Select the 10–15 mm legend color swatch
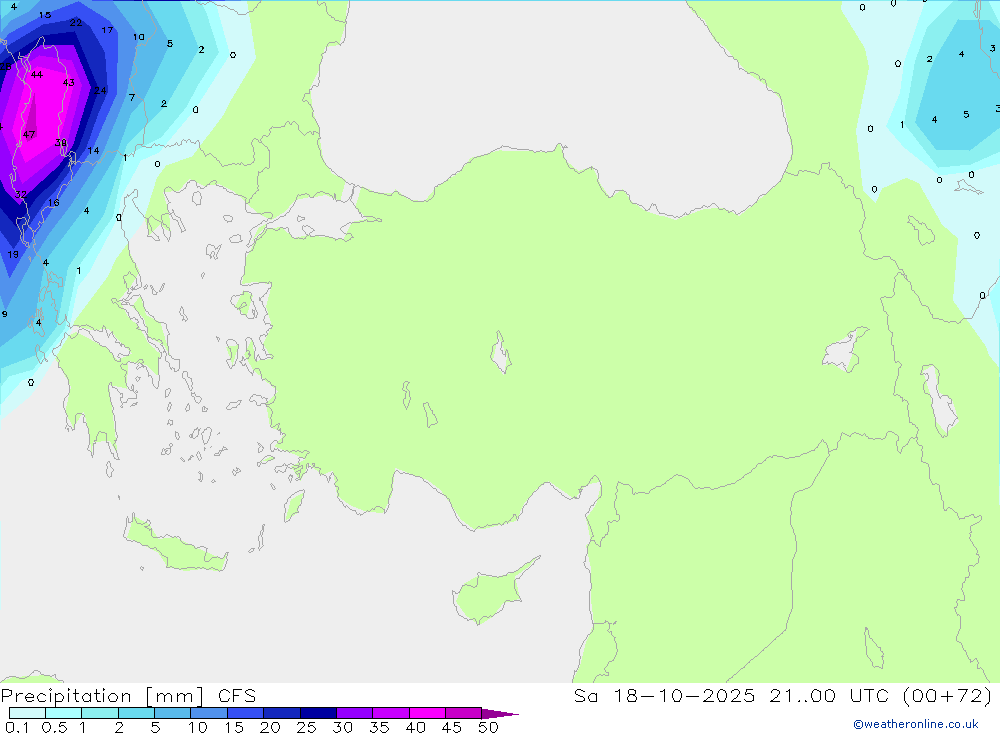Image resolution: width=1000 pixels, height=733 pixels. [x=209, y=713]
